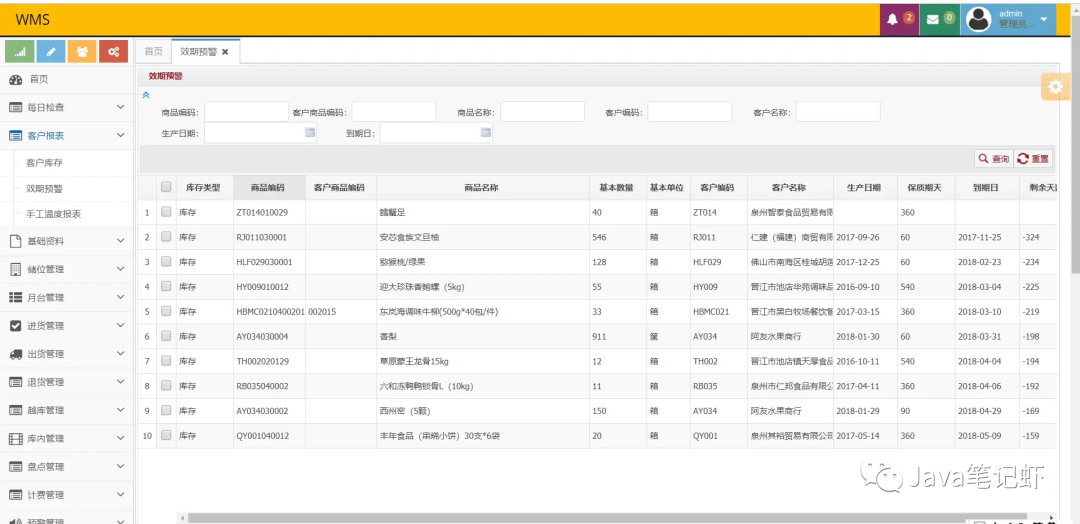Image resolution: width=1080 pixels, height=524 pixels.
Task: Click the red gears shortcut button
Action: [x=114, y=51]
